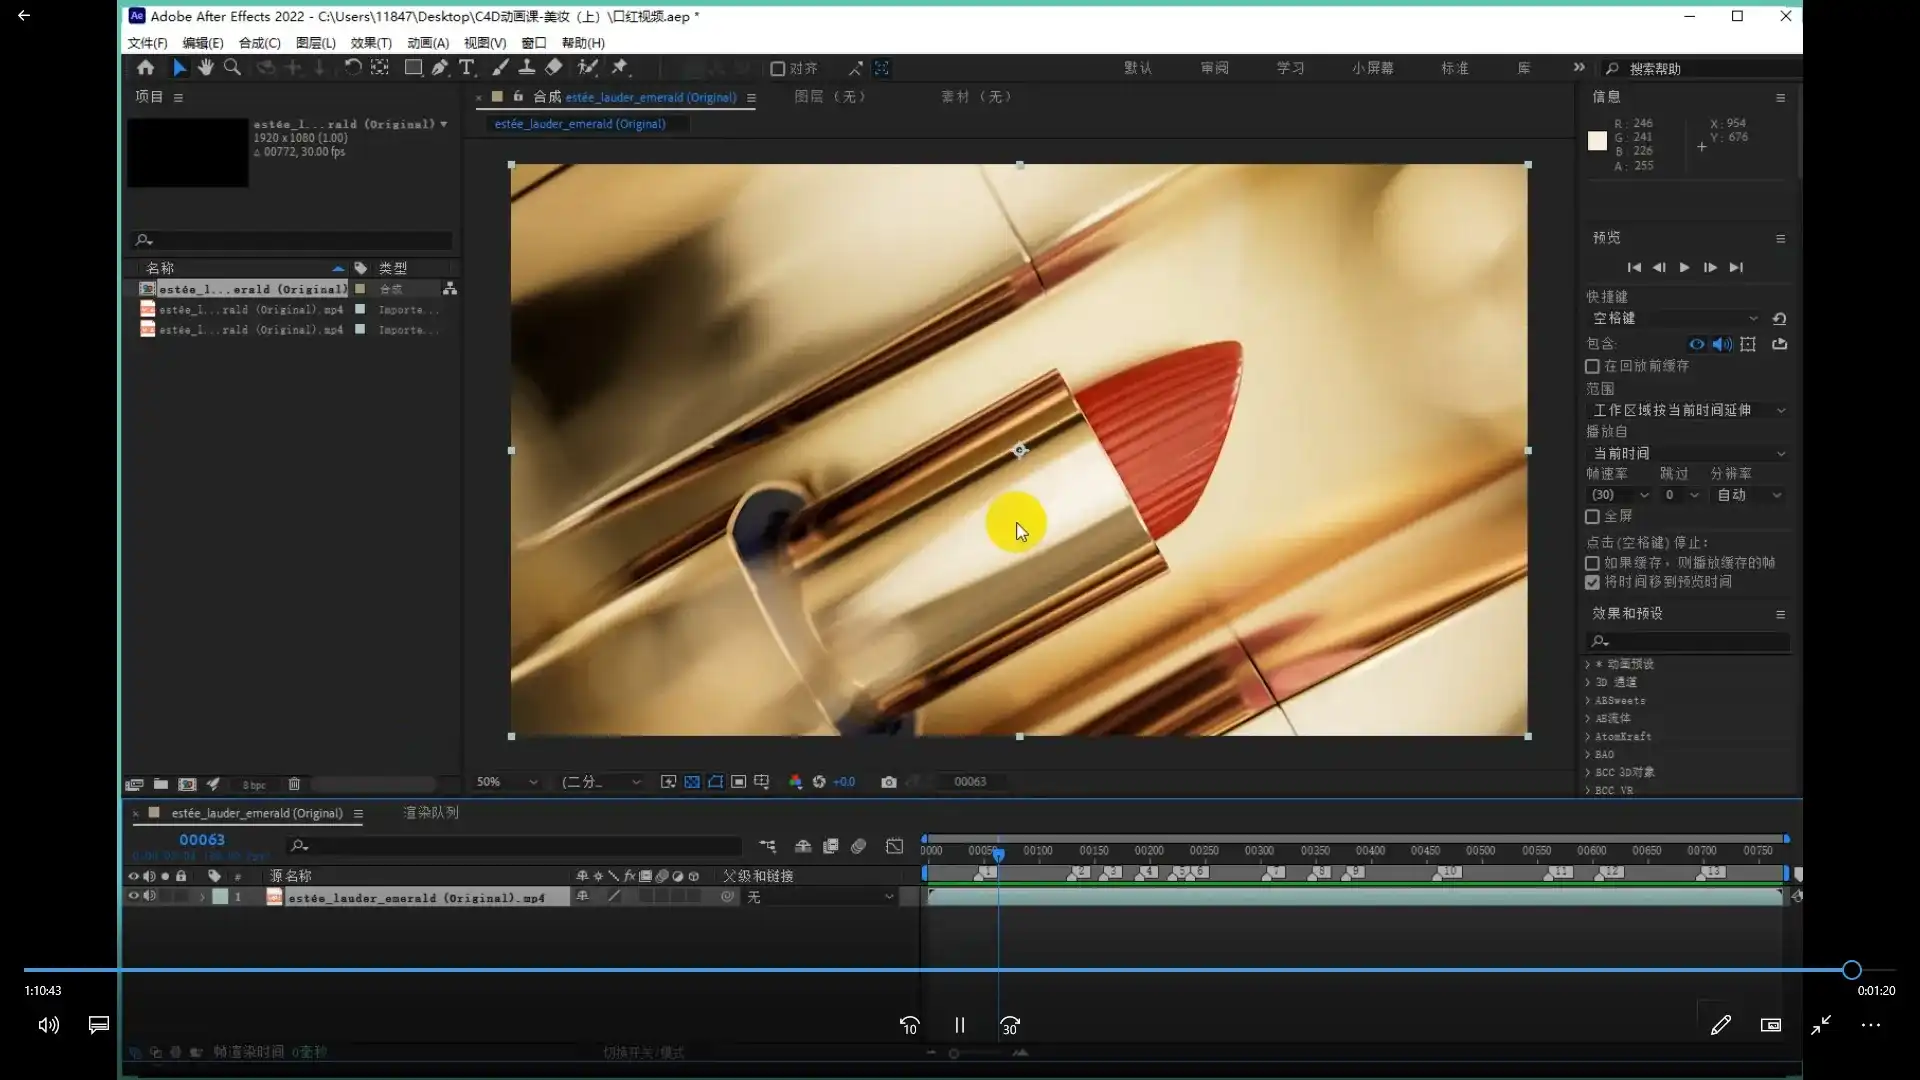The height and width of the screenshot is (1080, 1920).
Task: Select the Puppet Pin tool
Action: coord(620,67)
